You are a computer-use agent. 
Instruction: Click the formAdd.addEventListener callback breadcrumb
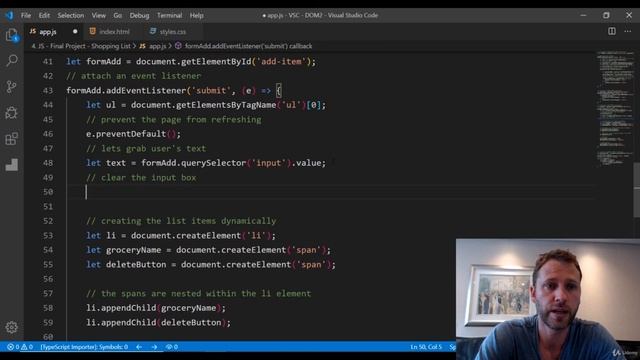pyautogui.click(x=244, y=46)
